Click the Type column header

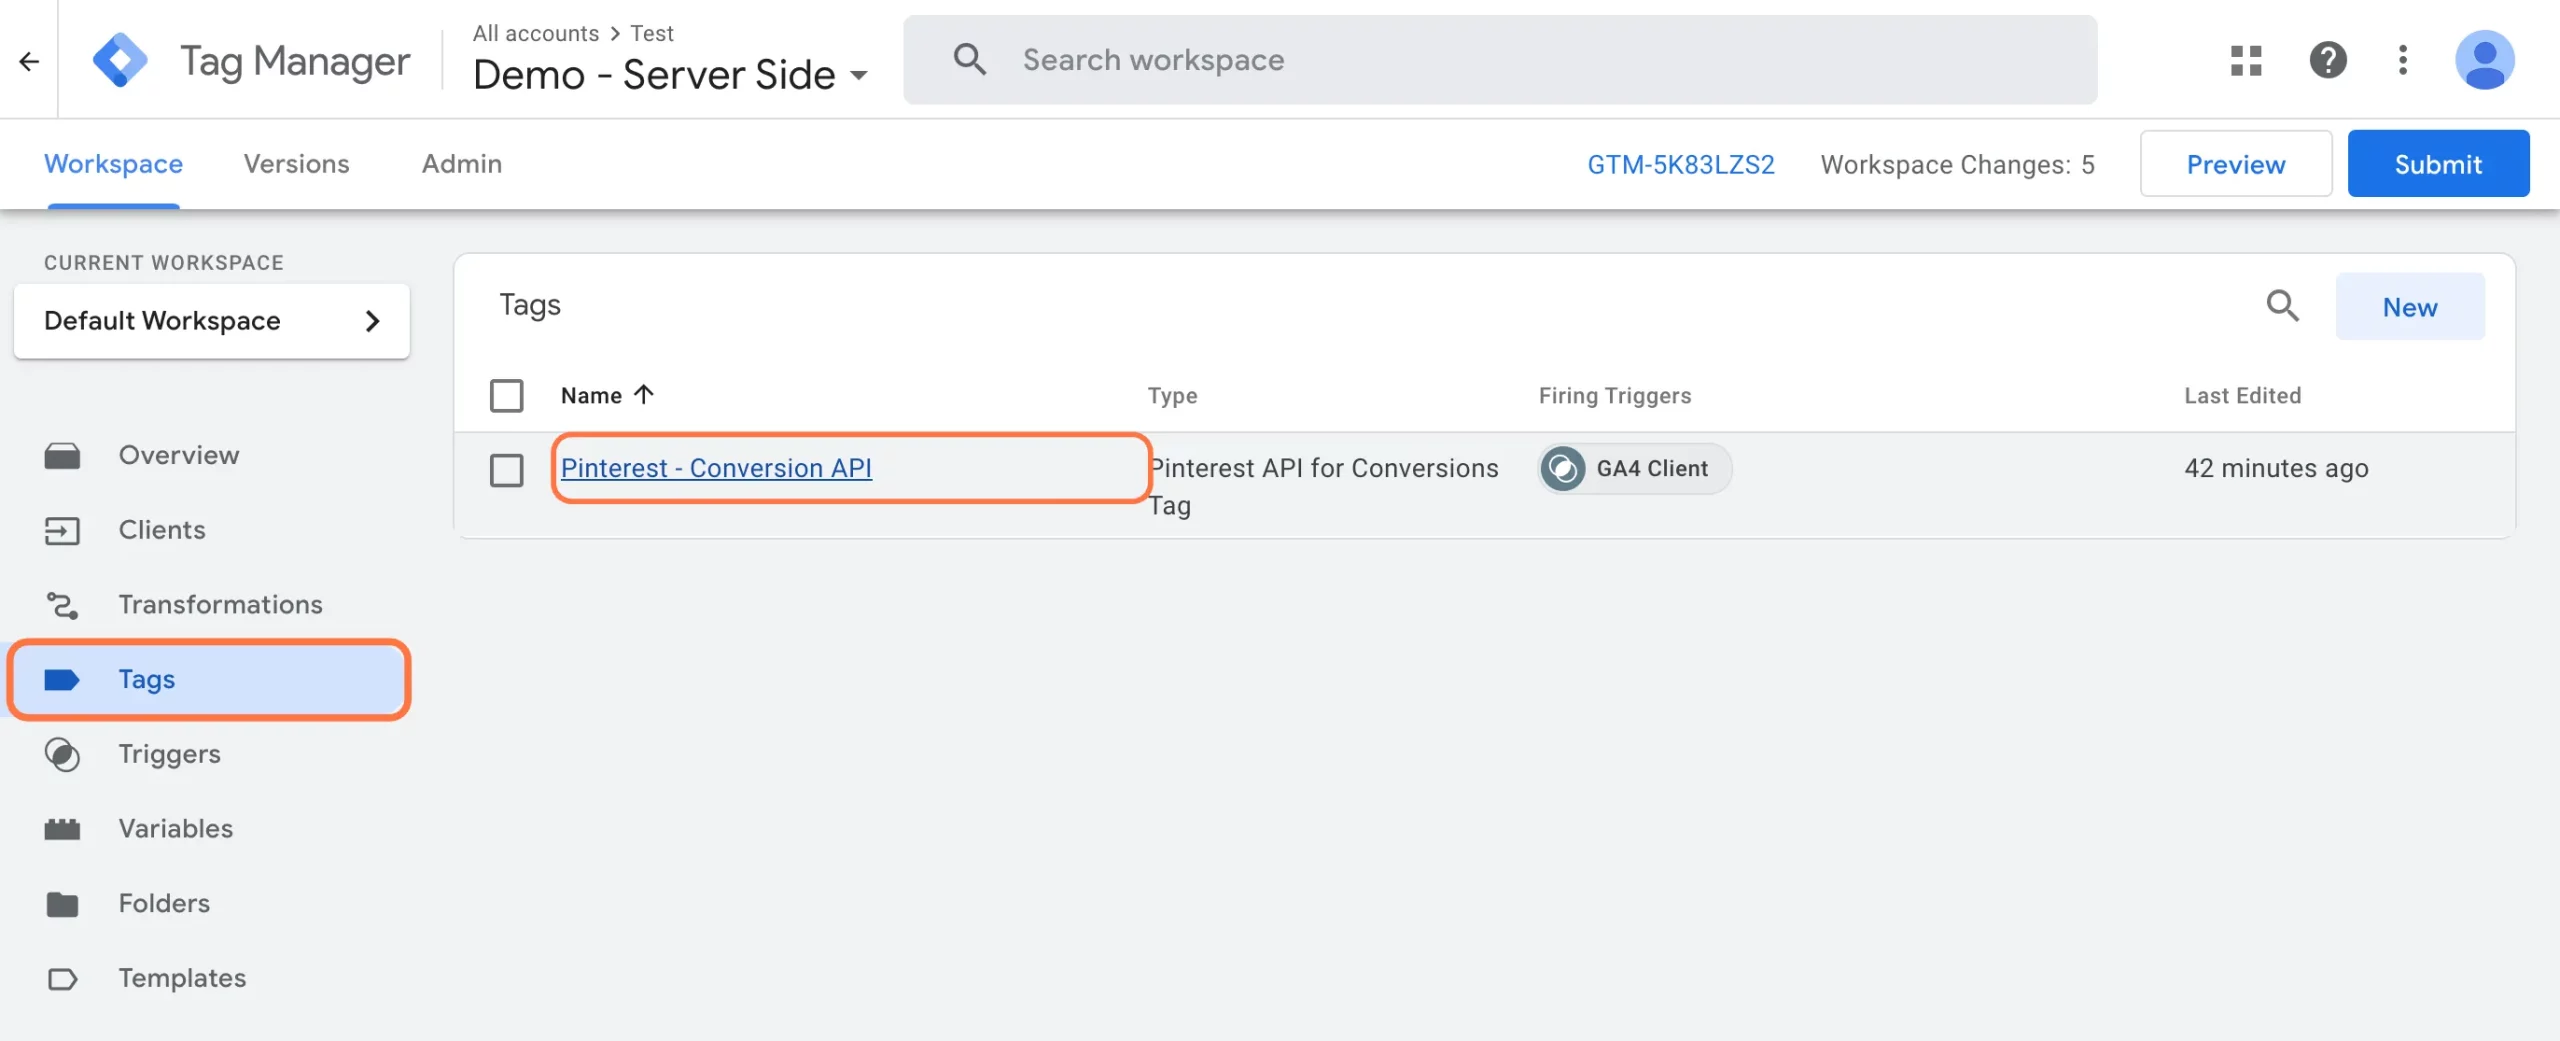tap(1172, 396)
